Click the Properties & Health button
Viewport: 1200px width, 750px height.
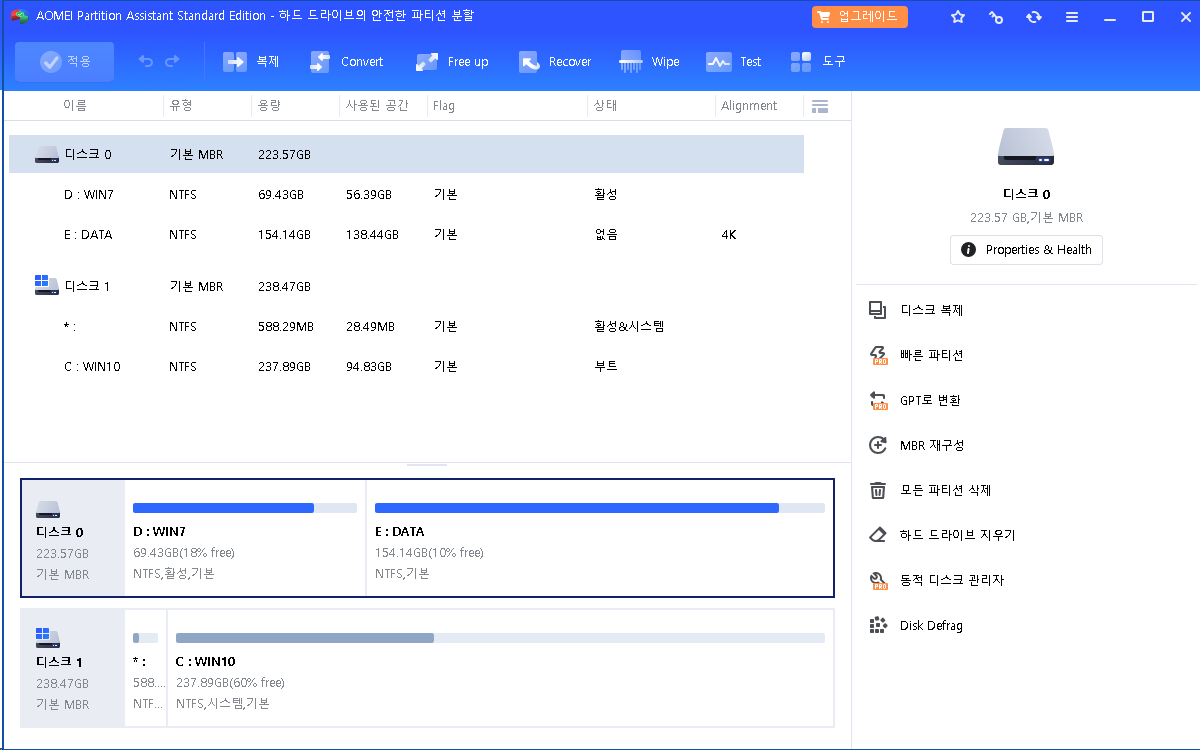1026,250
